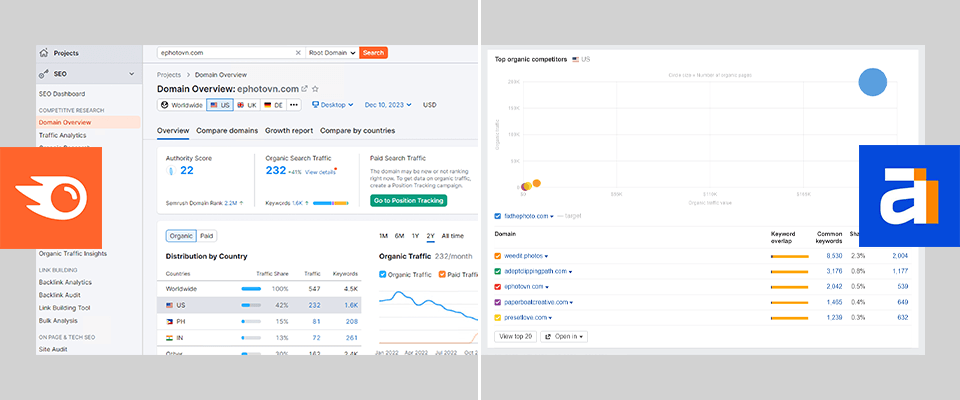Uncheck the weedit.photos checkbox
960x400 pixels.
[498, 256]
